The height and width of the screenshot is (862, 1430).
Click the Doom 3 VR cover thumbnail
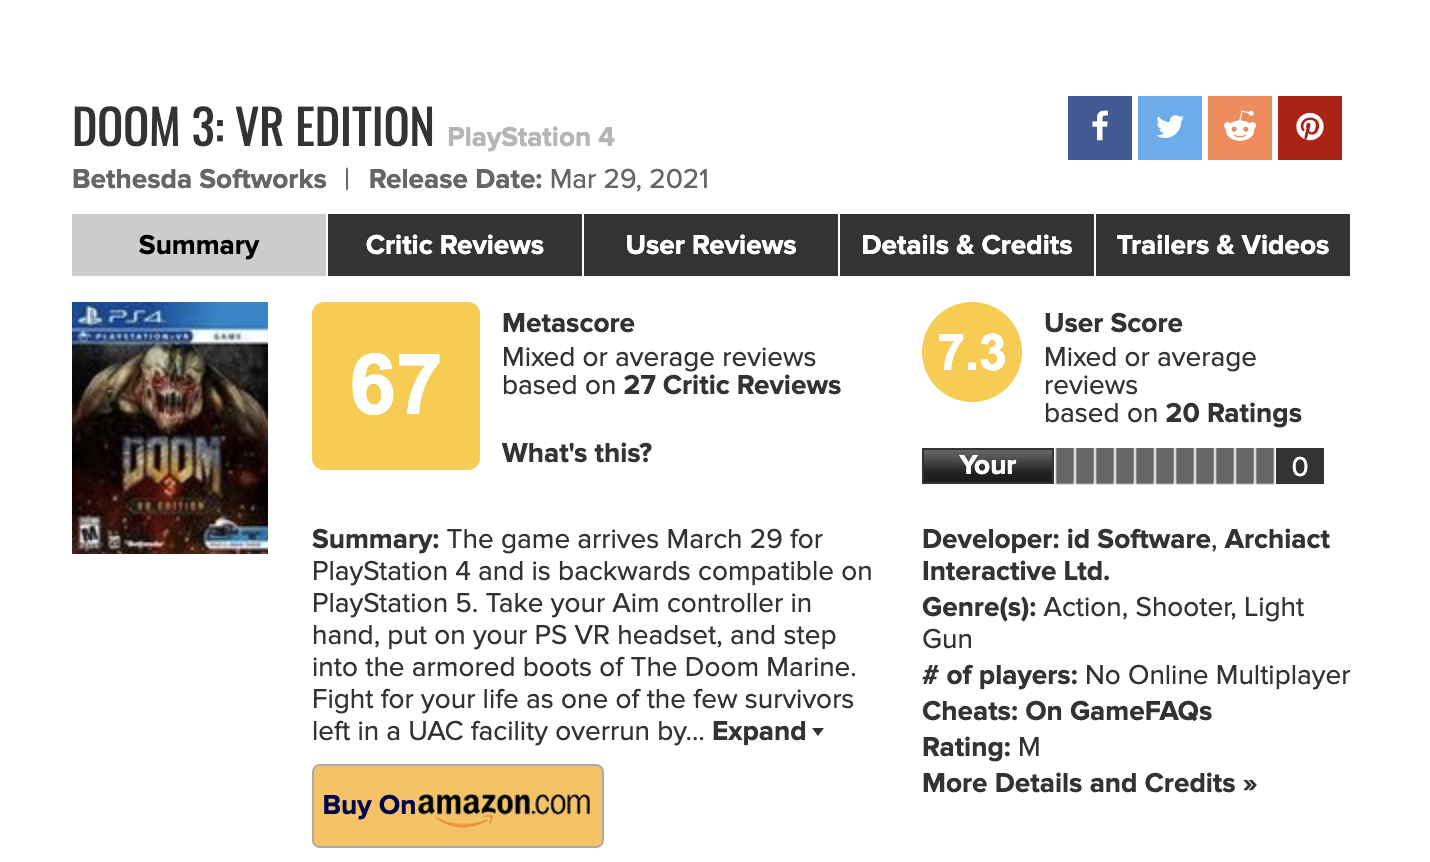pyautogui.click(x=170, y=428)
